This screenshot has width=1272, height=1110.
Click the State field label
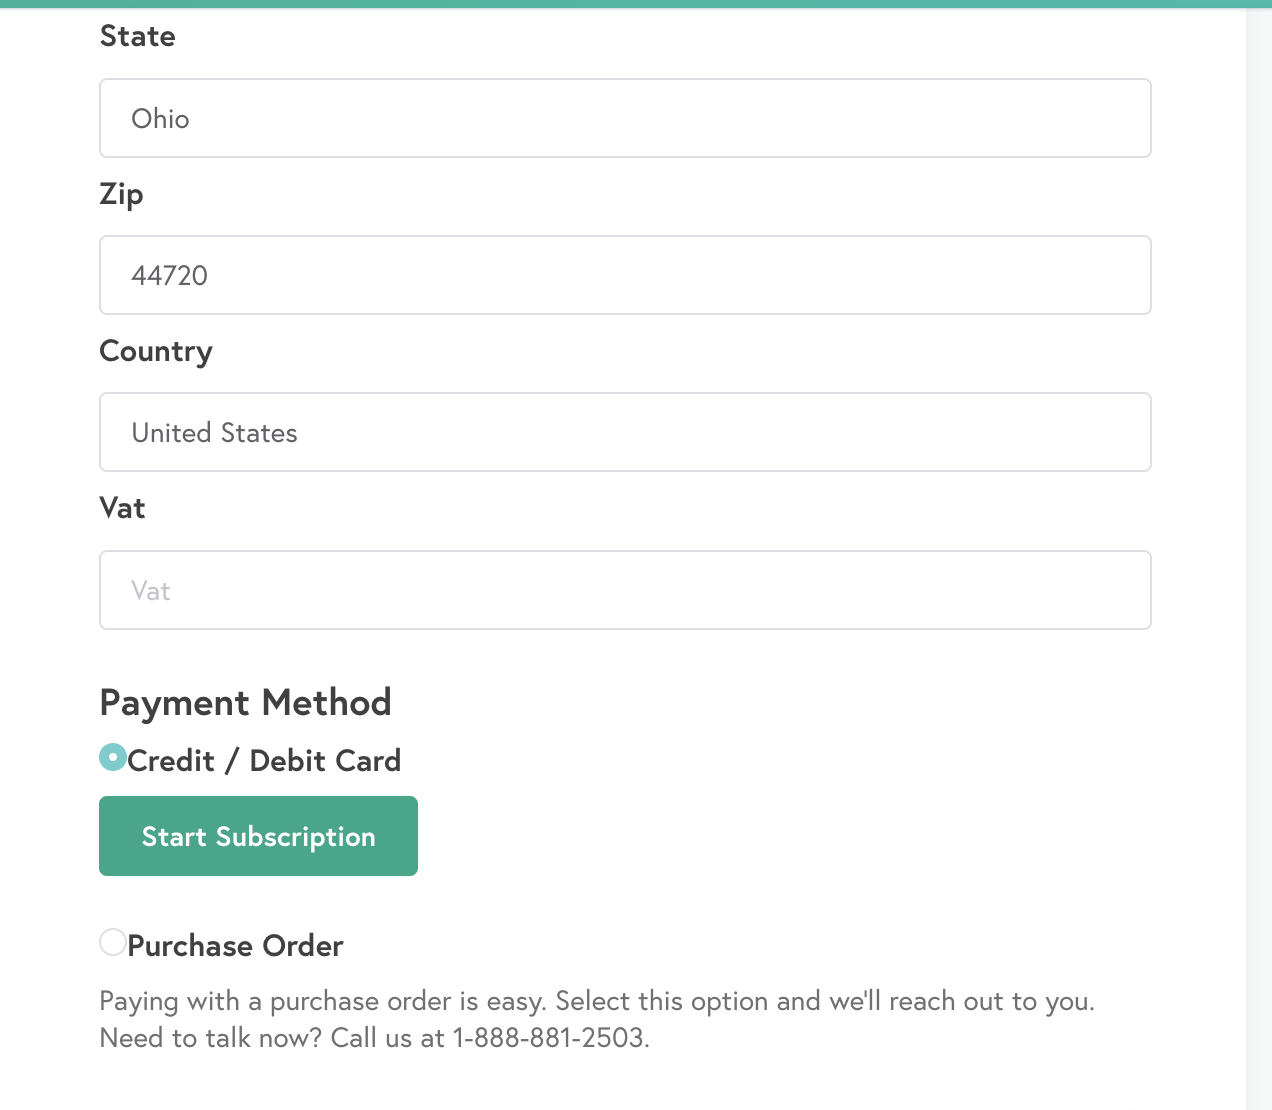click(138, 37)
